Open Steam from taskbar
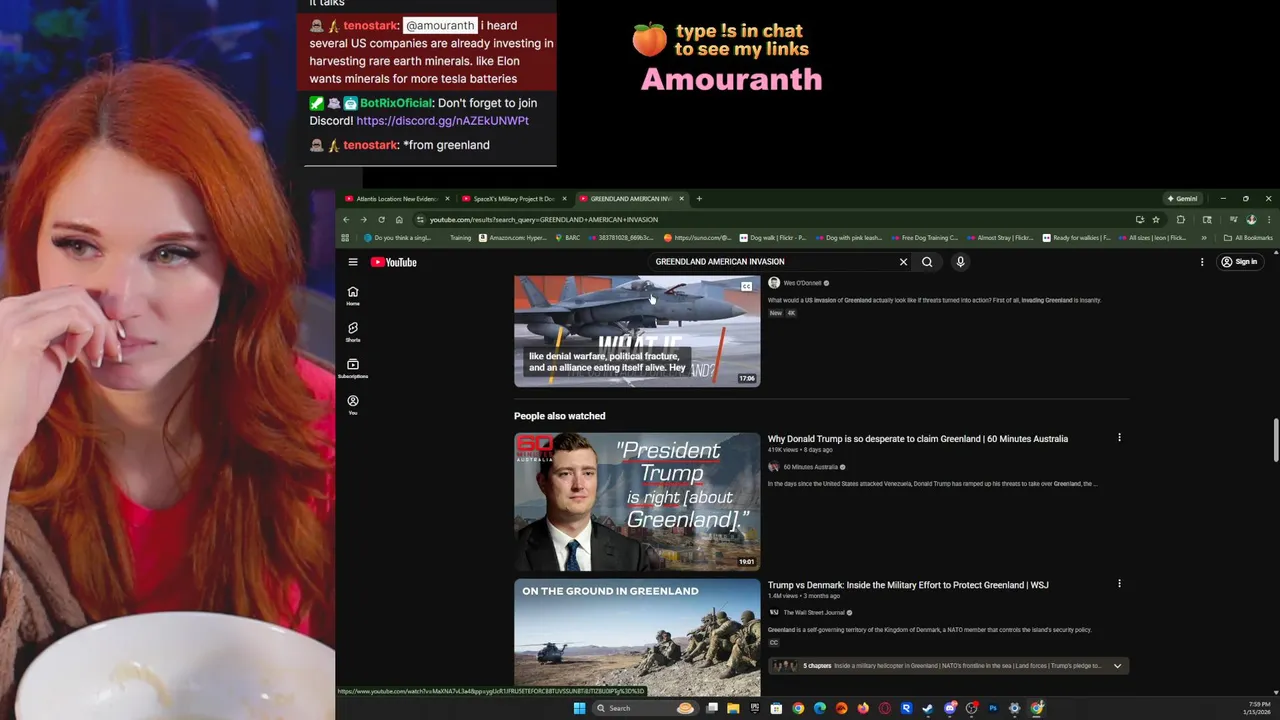The image size is (1280, 720). [x=927, y=708]
